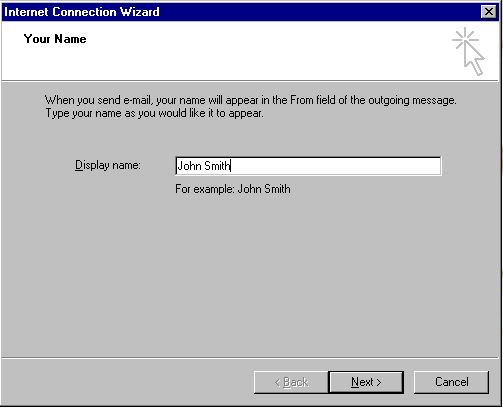
Task: Proceed with the Next button
Action: pos(366,382)
